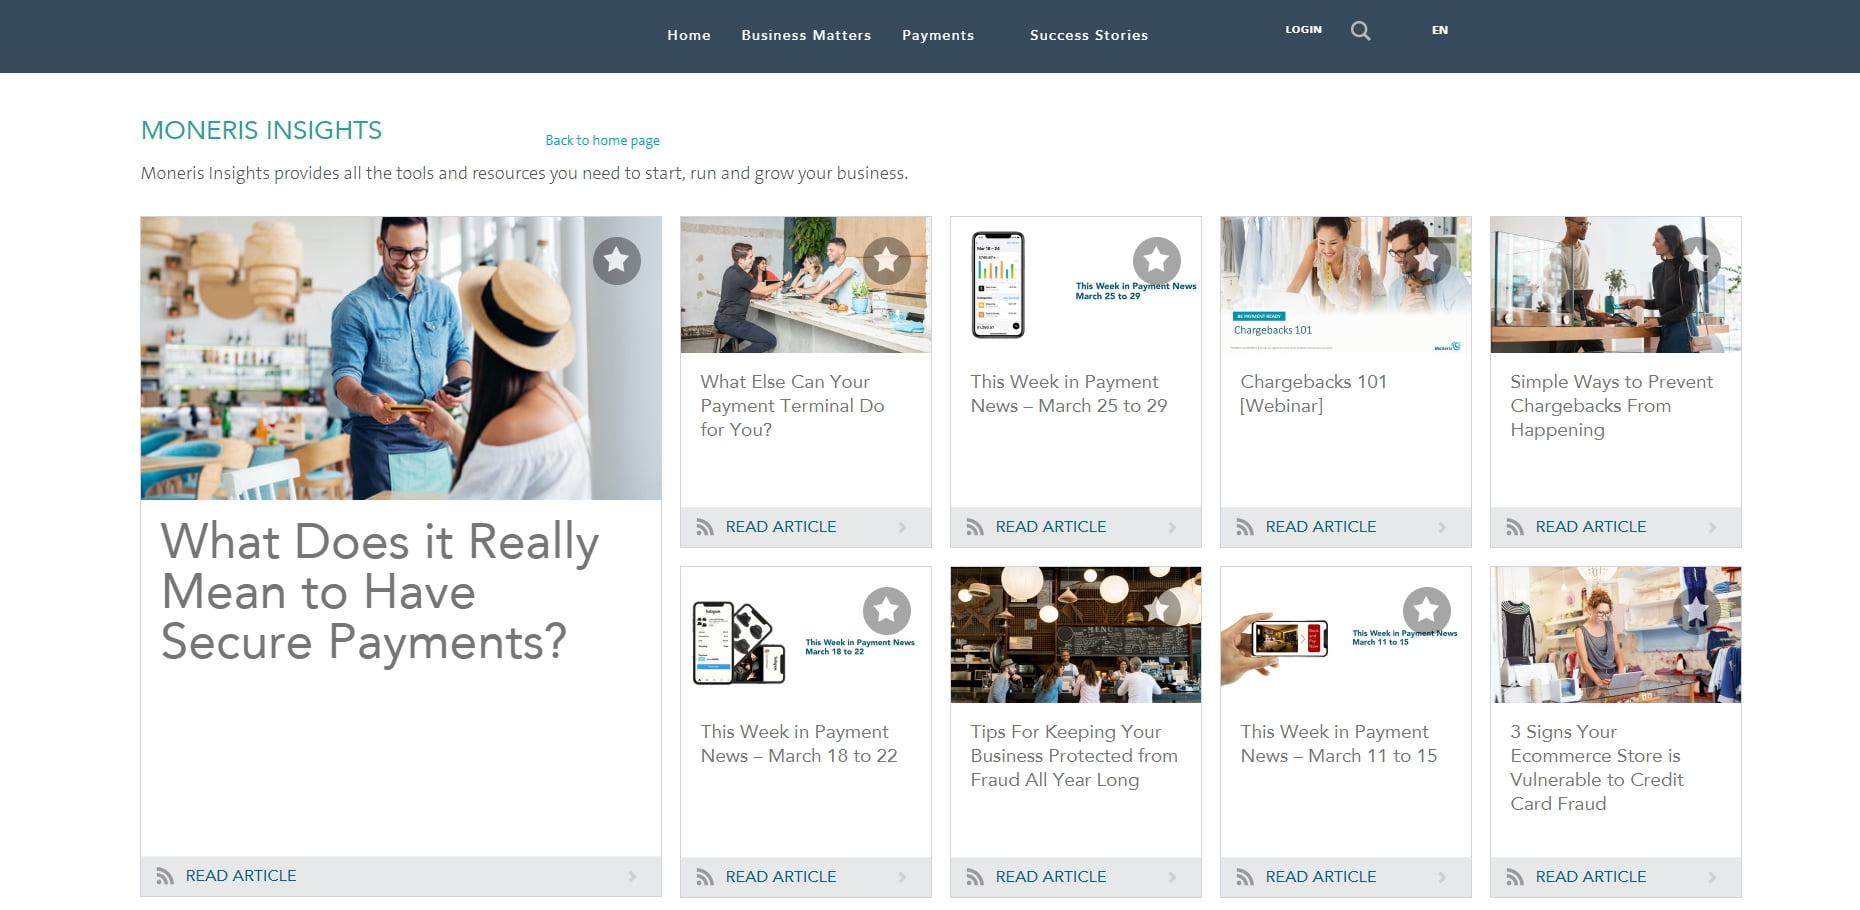Screen dimensions: 1860x910
Task: Click title Chargebacks 101 [Webinar]
Action: 1313,394
